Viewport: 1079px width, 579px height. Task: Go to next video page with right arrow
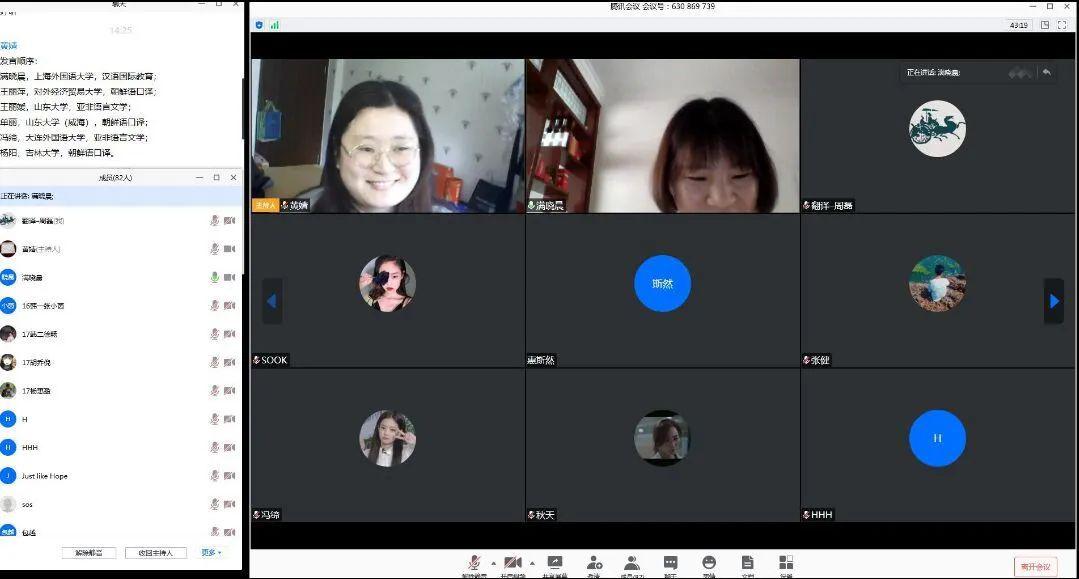pyautogui.click(x=1053, y=300)
